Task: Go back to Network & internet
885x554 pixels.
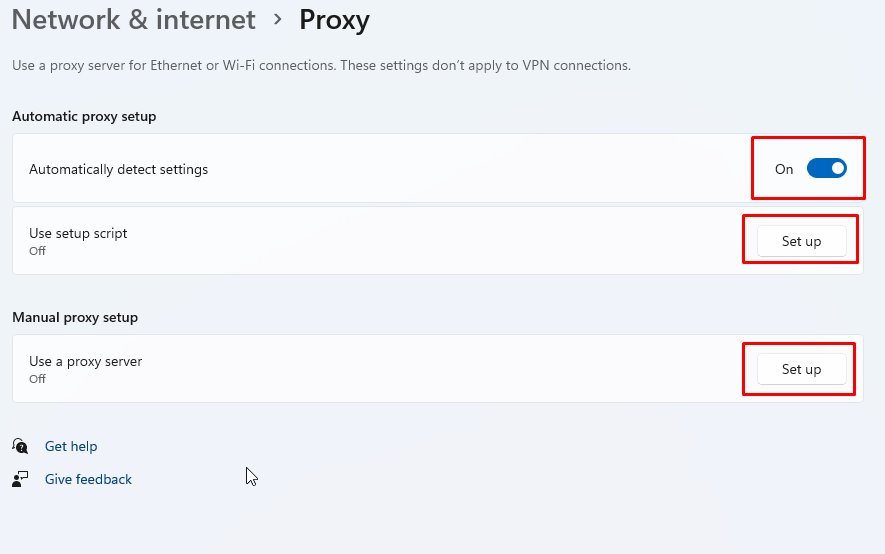Action: pyautogui.click(x=134, y=20)
